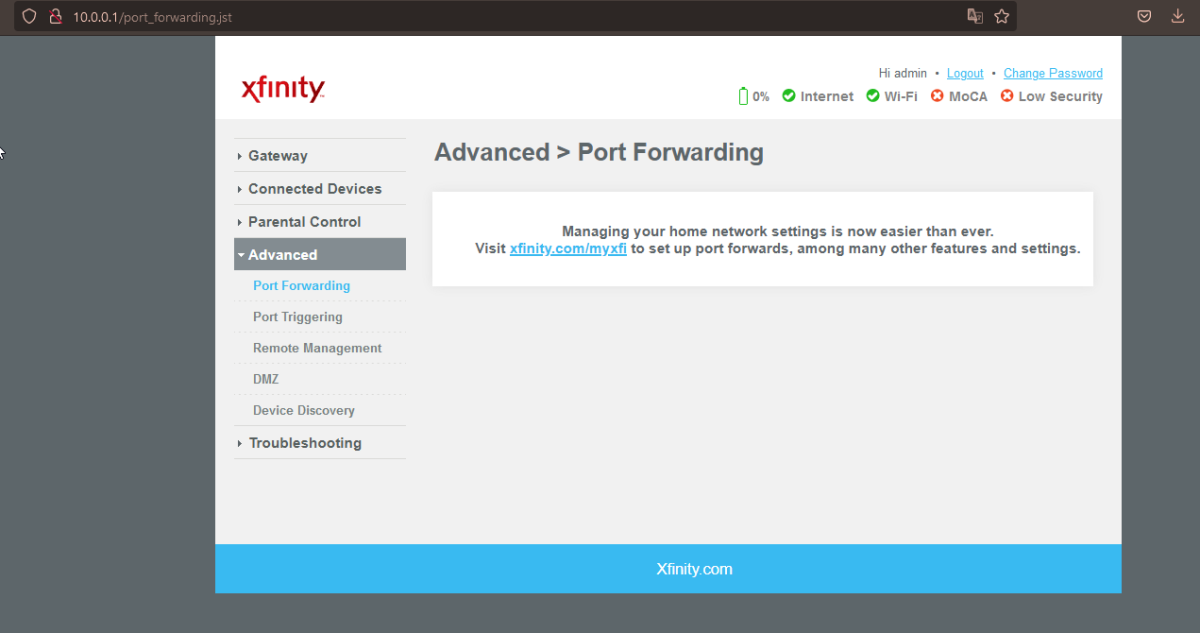1200x633 pixels.
Task: Open the browser downloads icon
Action: (1178, 16)
